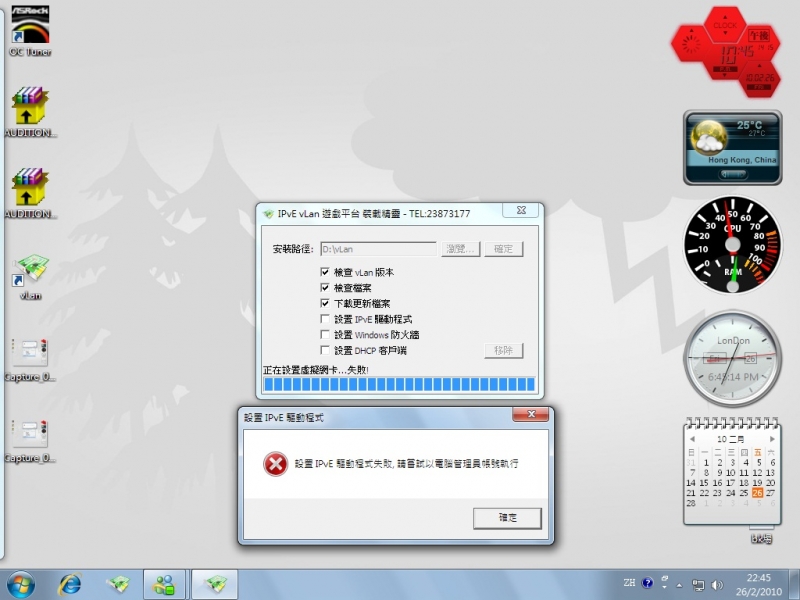Viewport: 800px width, 600px height.
Task: Open the blue help icon in tray
Action: tap(647, 583)
